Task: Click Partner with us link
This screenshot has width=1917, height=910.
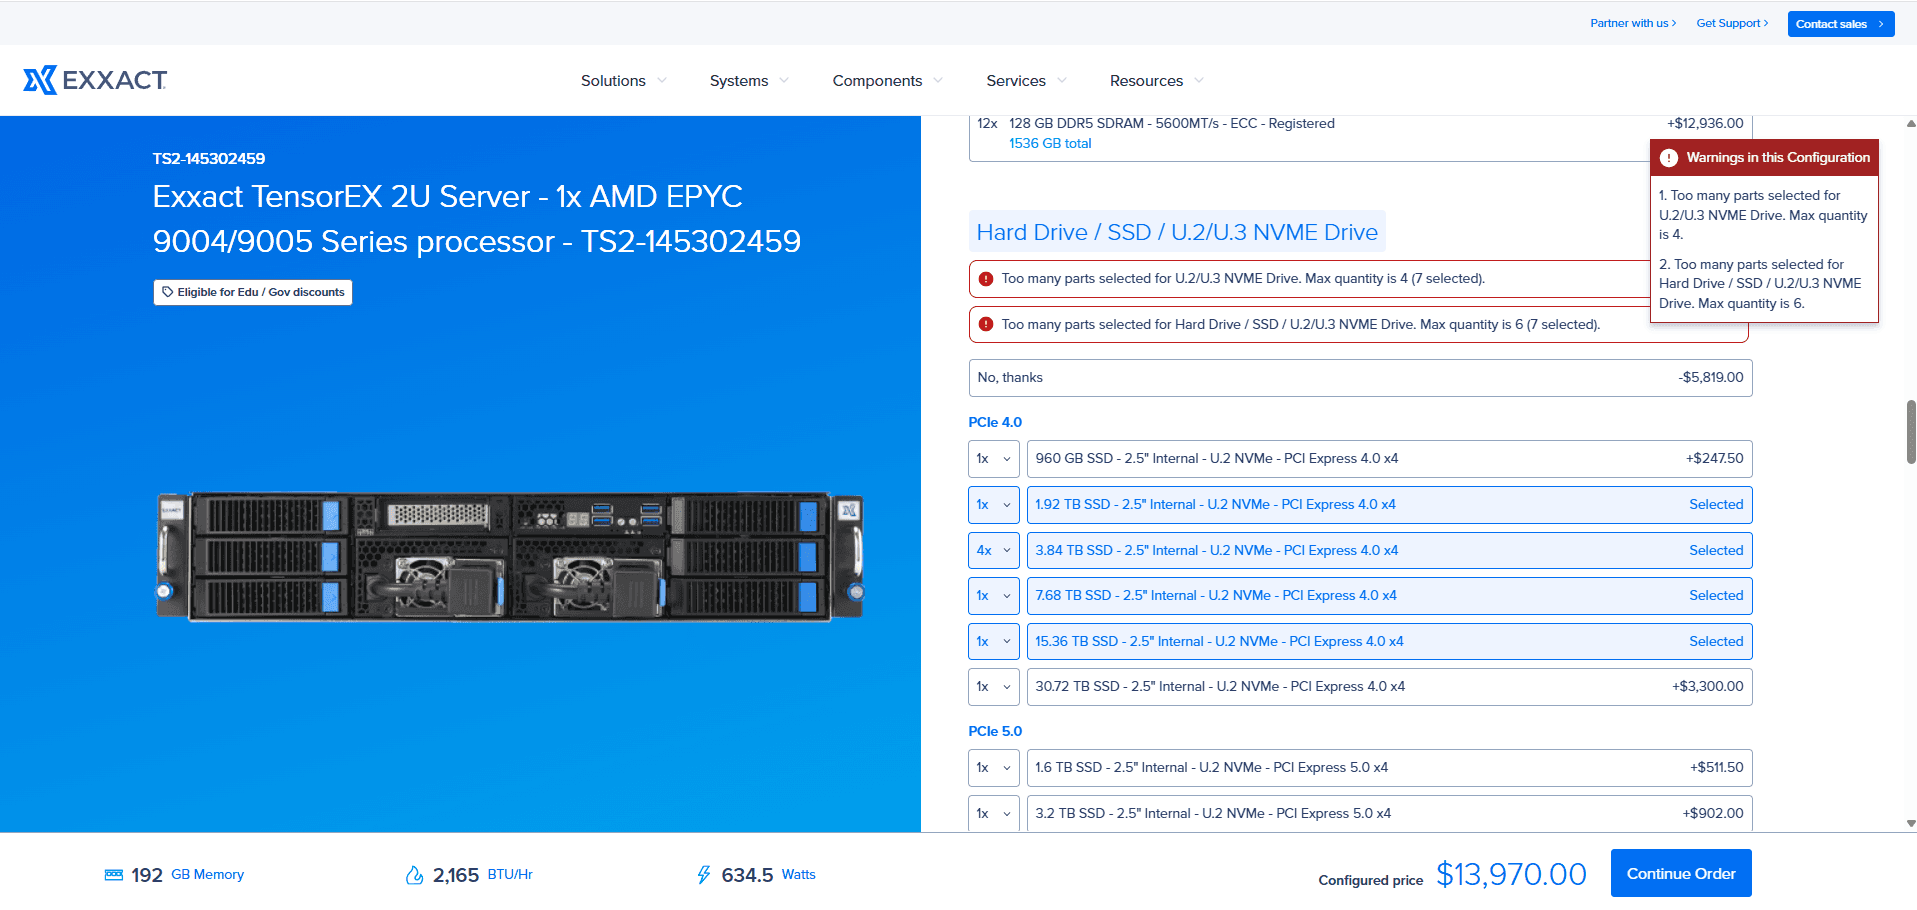Action: [x=1633, y=23]
